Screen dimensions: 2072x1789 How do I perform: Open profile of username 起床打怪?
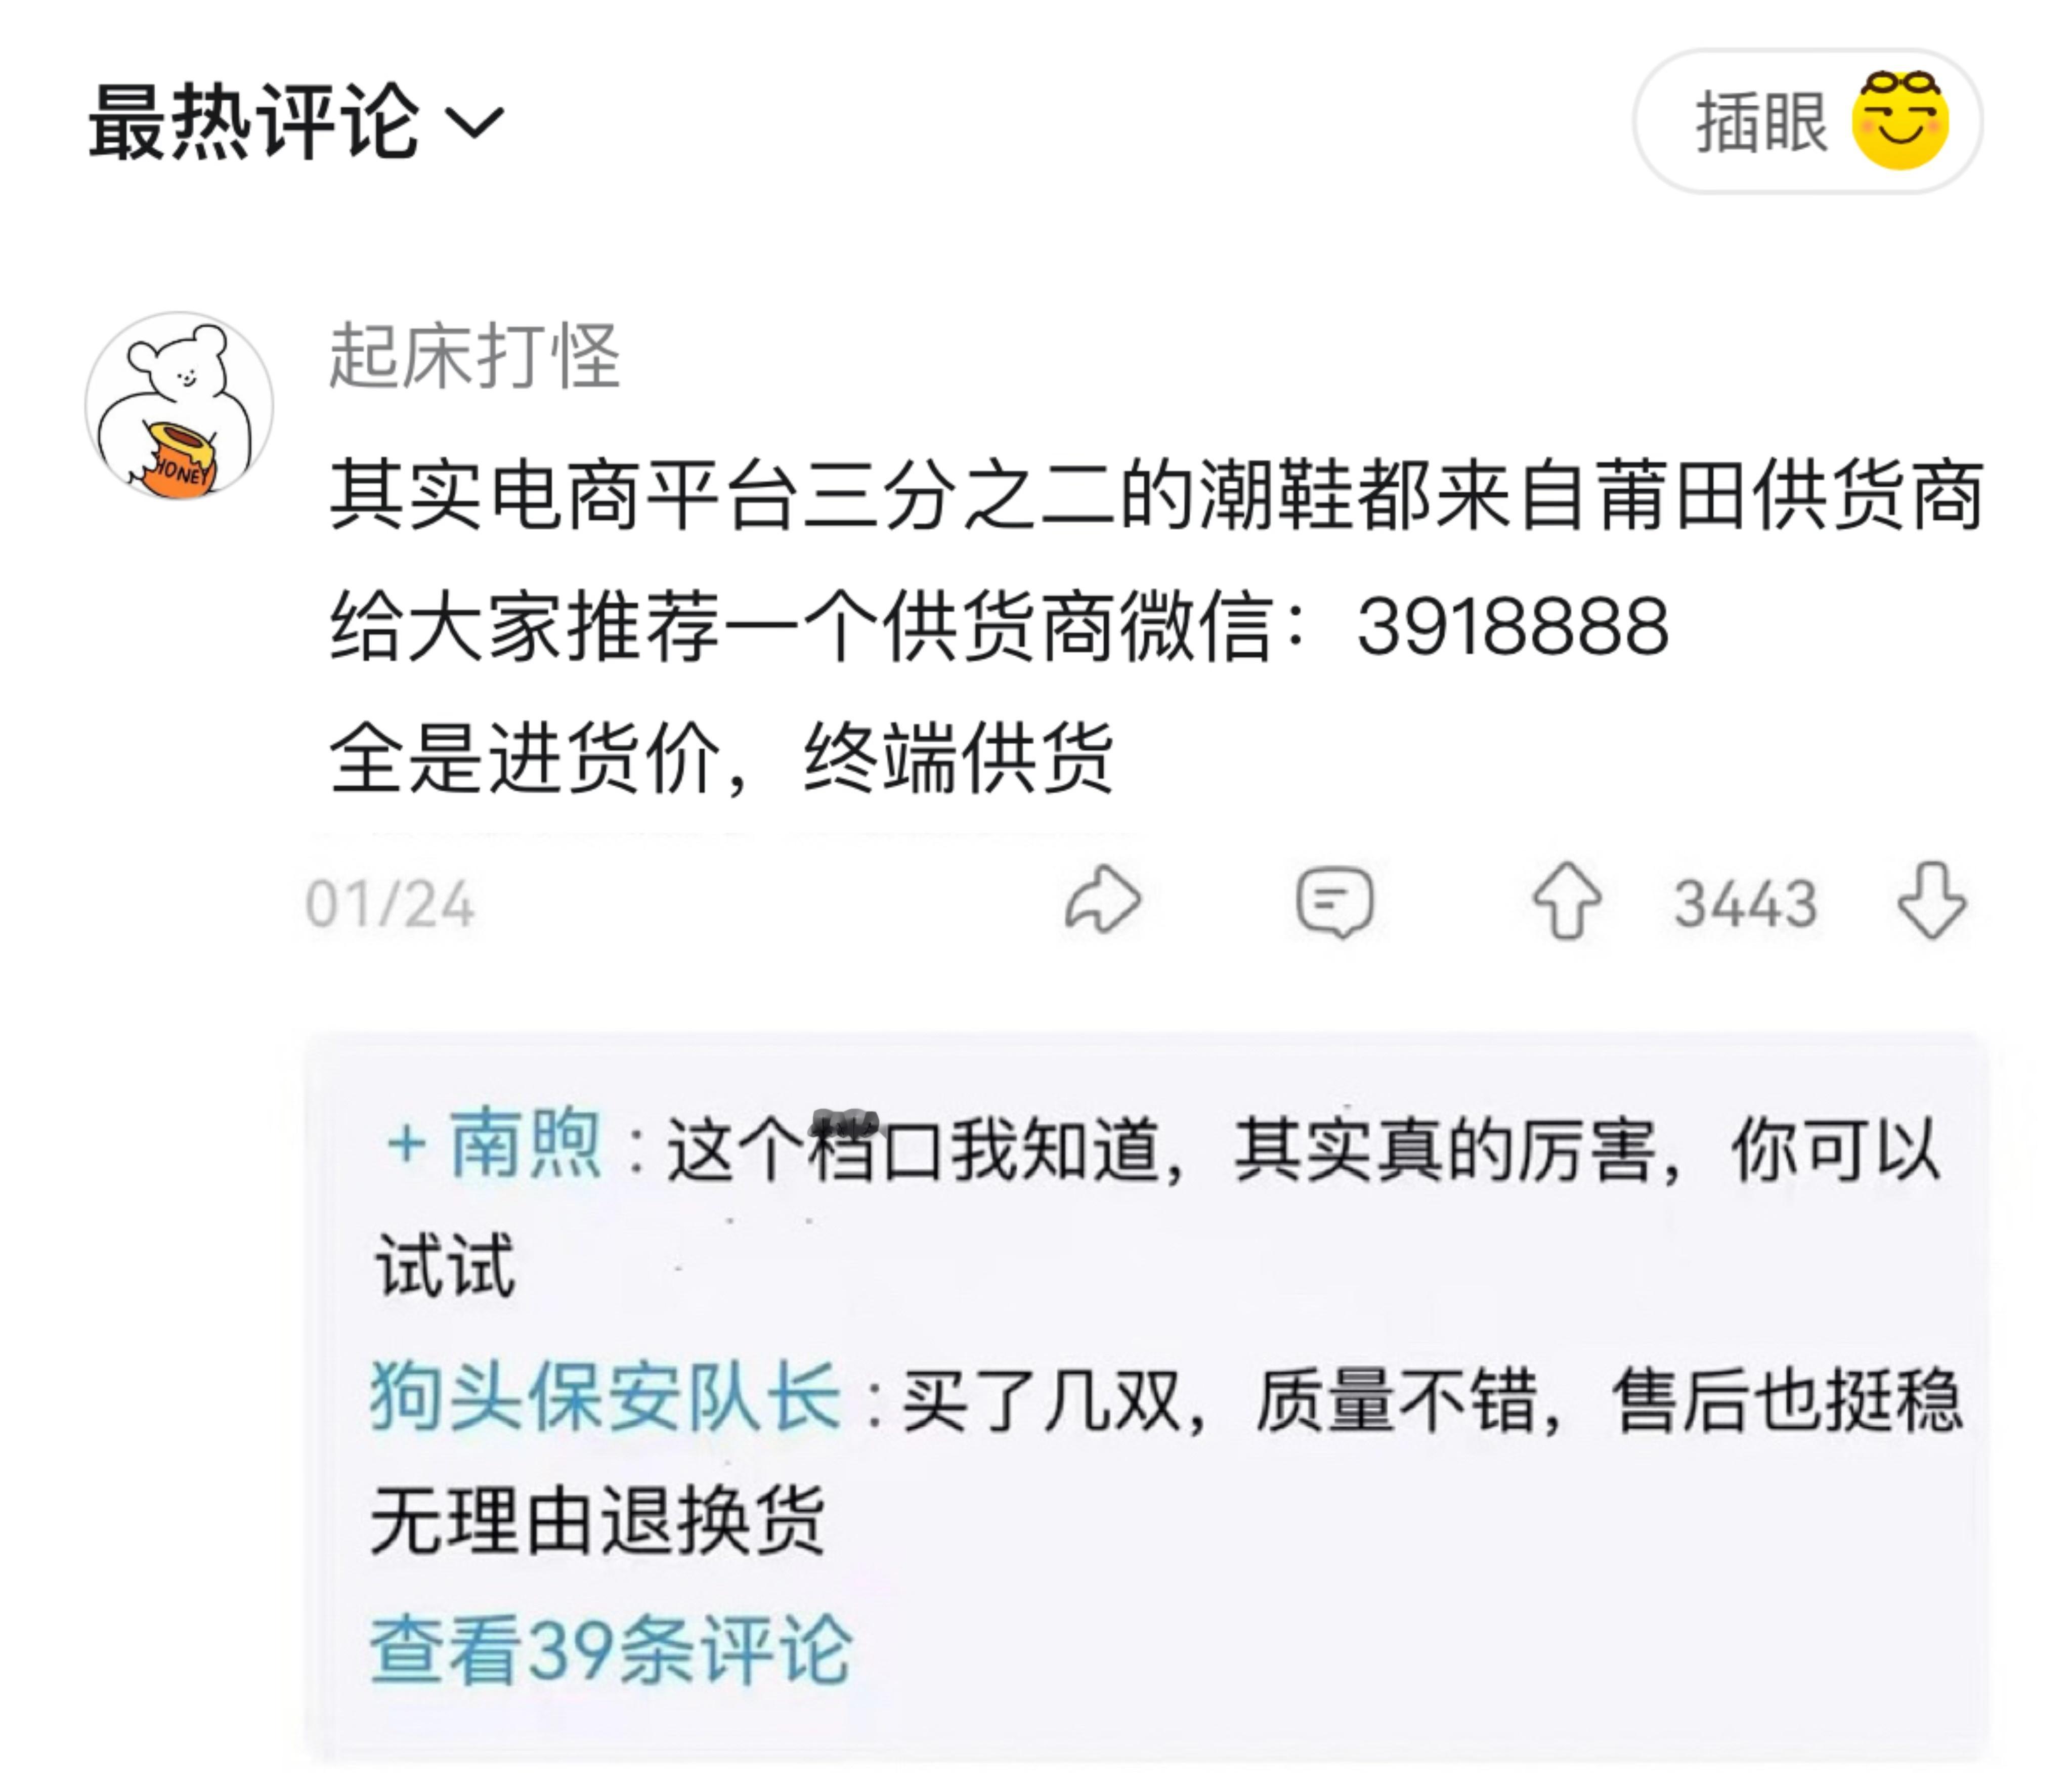pyautogui.click(x=475, y=356)
